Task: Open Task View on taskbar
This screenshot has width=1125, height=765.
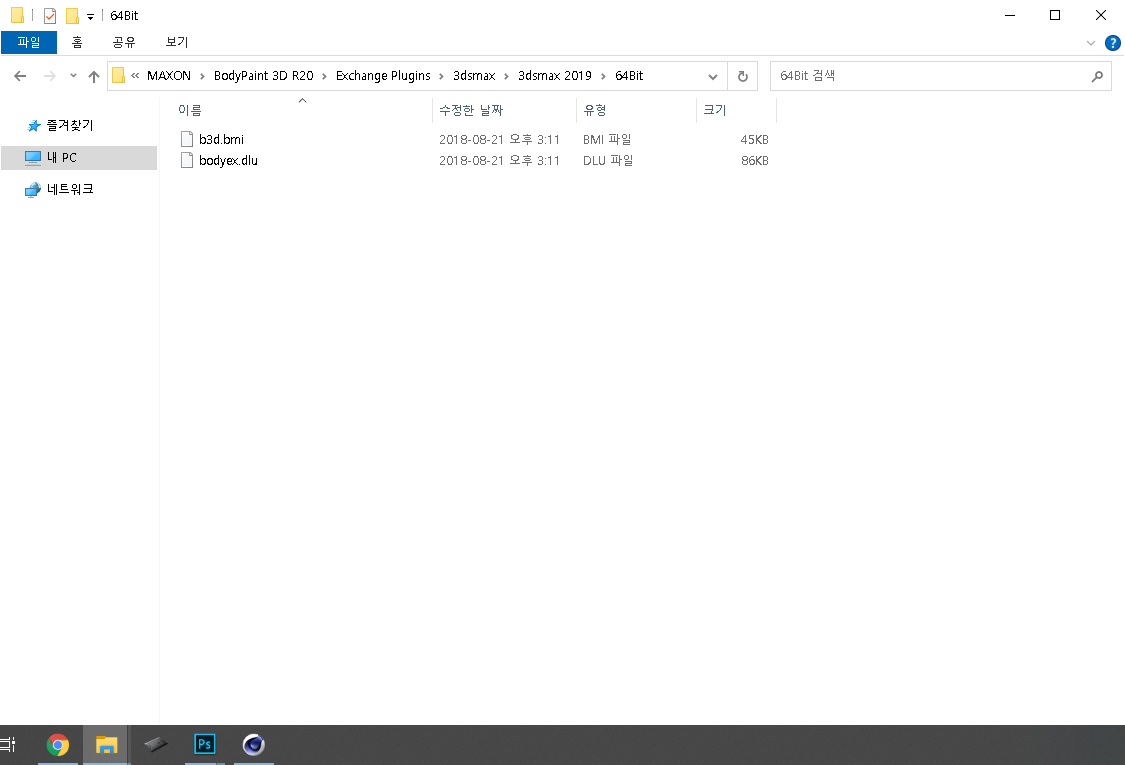Action: [8, 745]
